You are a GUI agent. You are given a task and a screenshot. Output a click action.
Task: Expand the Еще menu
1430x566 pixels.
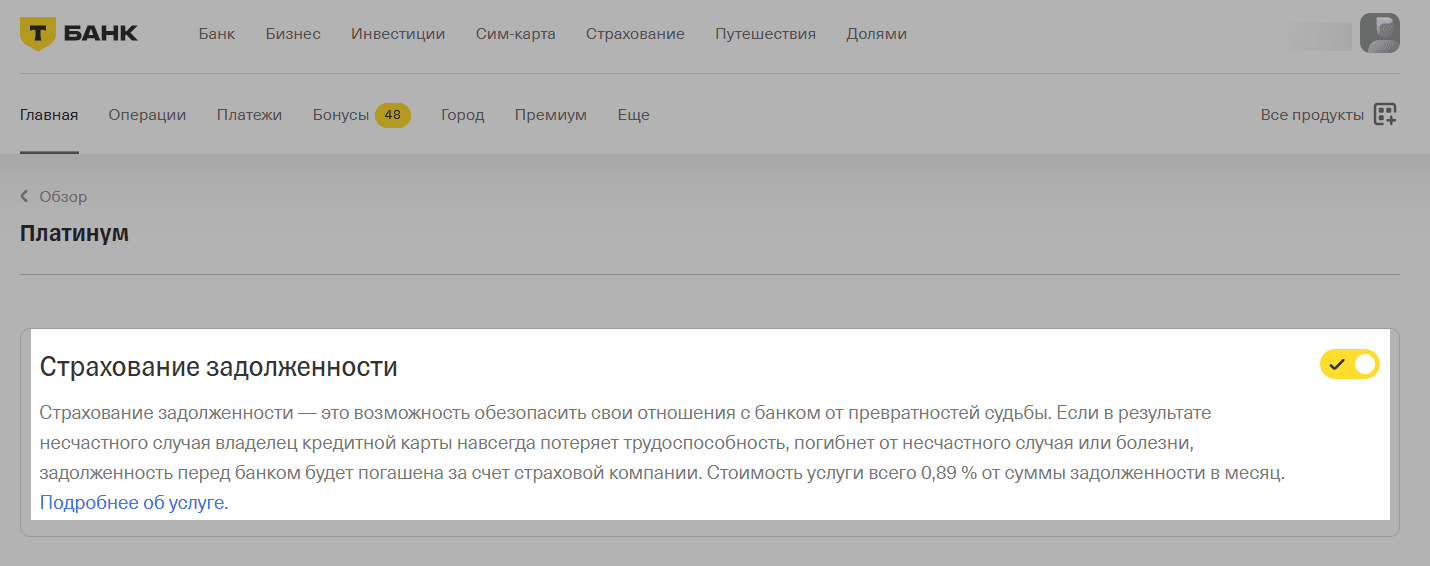click(x=634, y=115)
